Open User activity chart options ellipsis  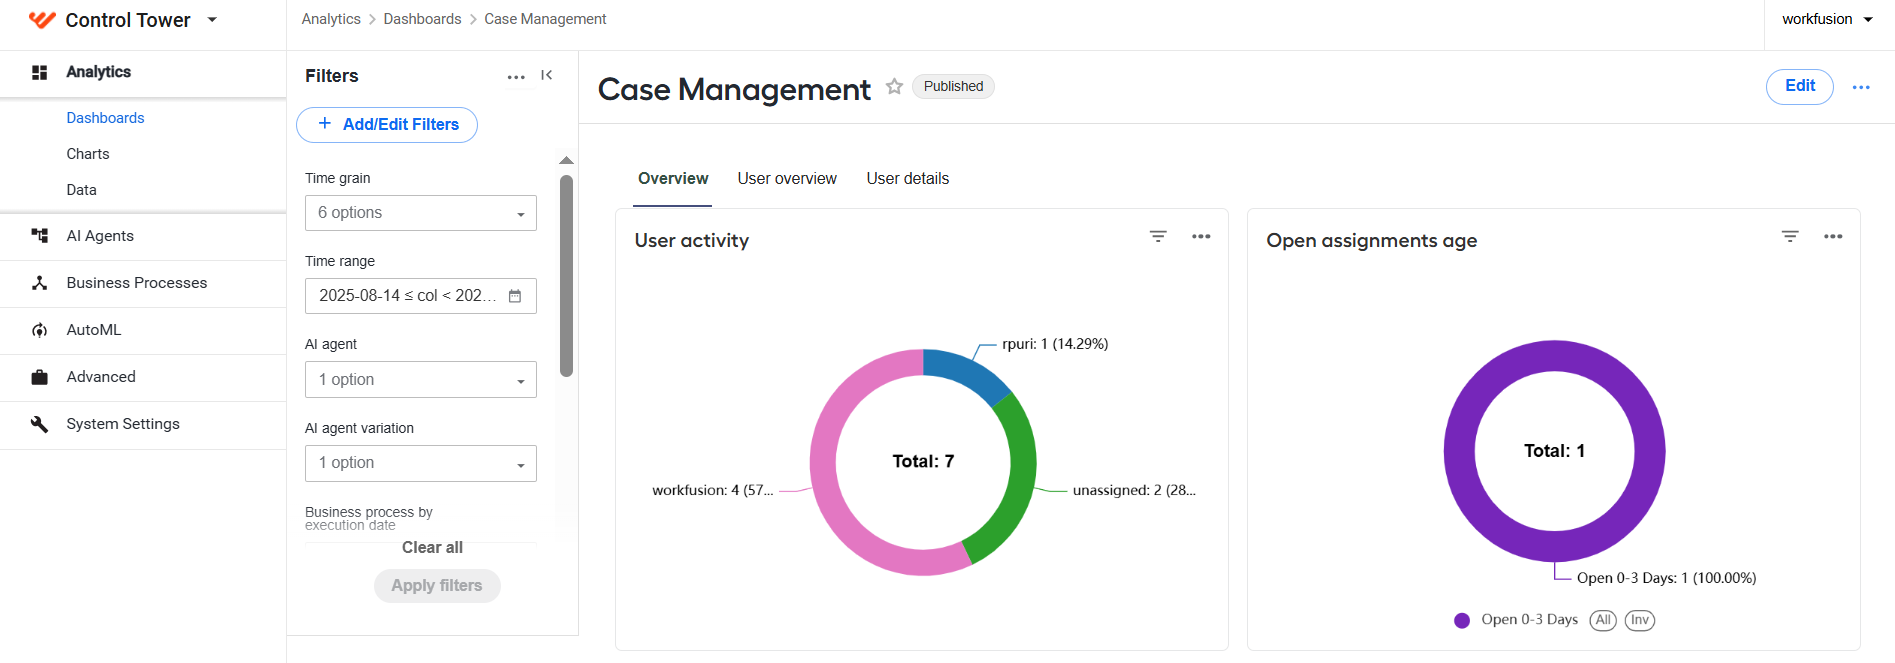[x=1201, y=237]
